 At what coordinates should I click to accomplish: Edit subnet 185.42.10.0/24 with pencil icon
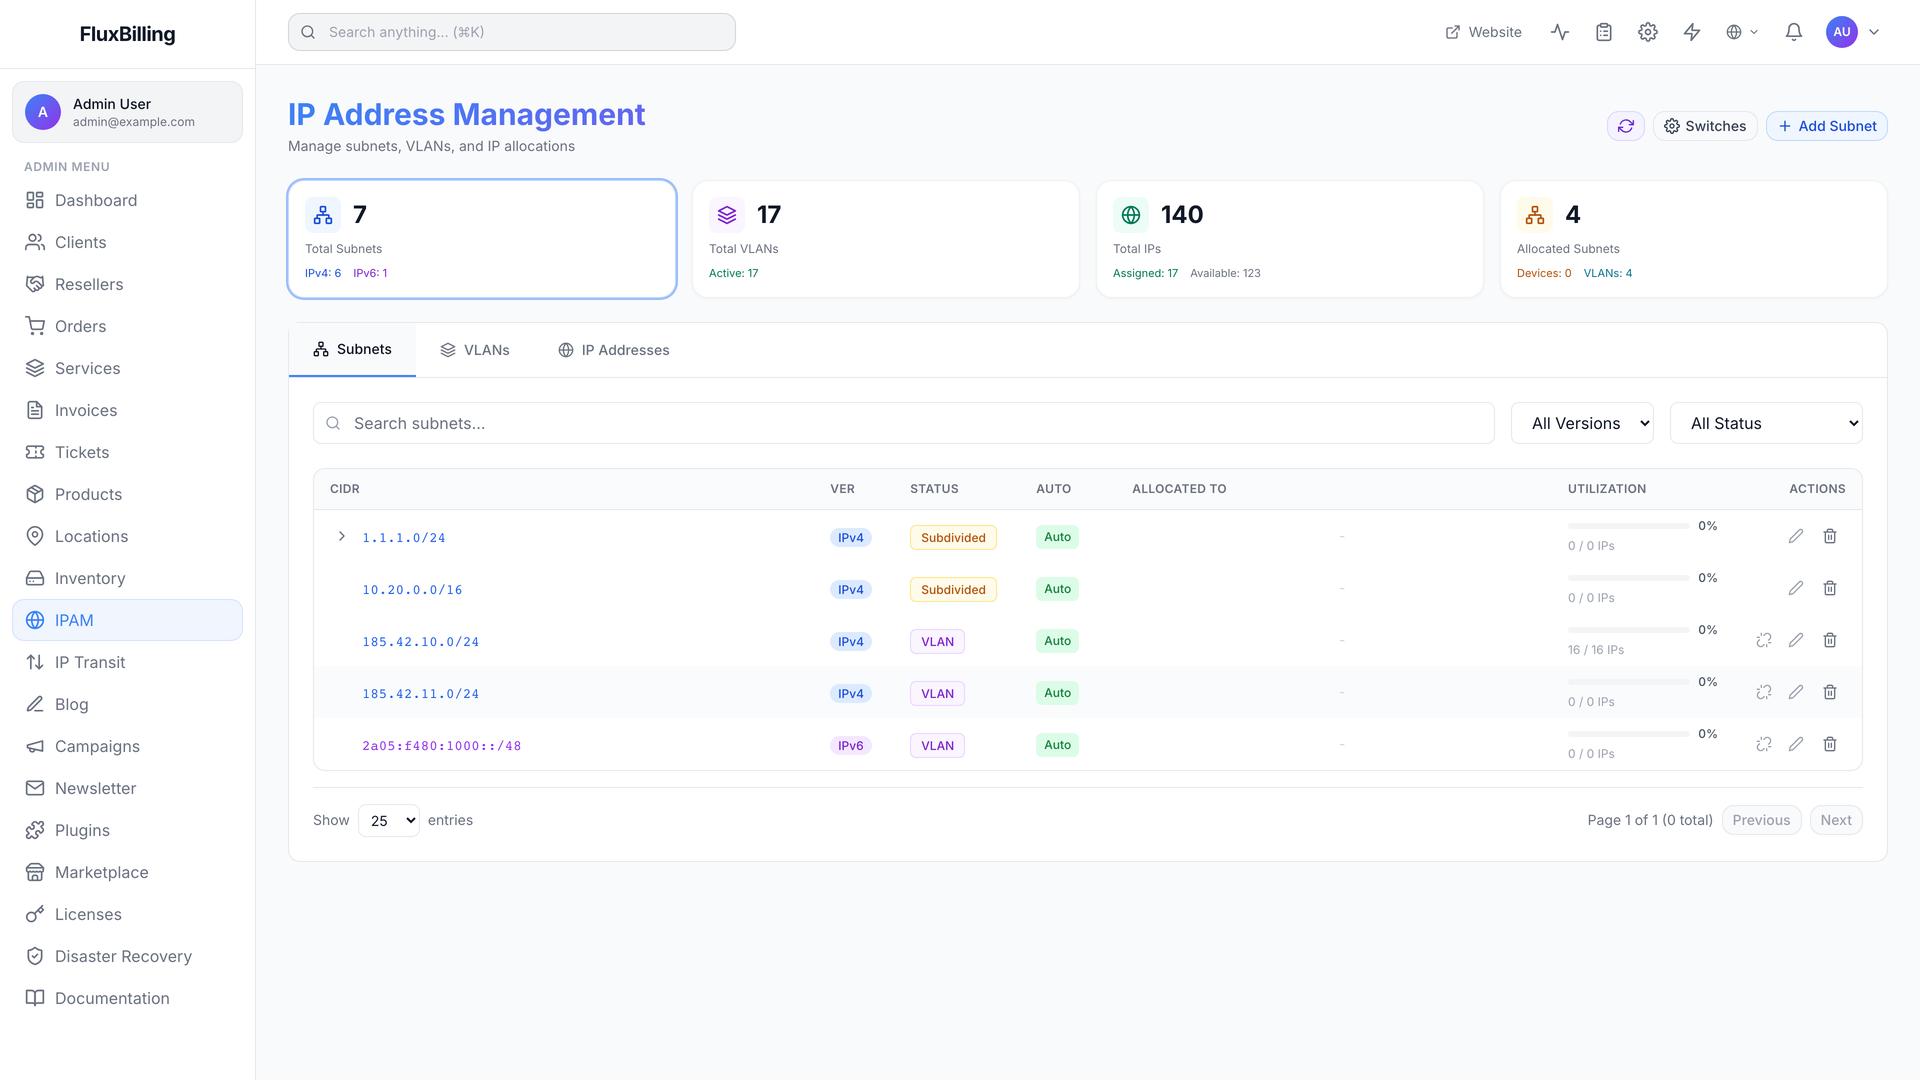click(x=1796, y=640)
